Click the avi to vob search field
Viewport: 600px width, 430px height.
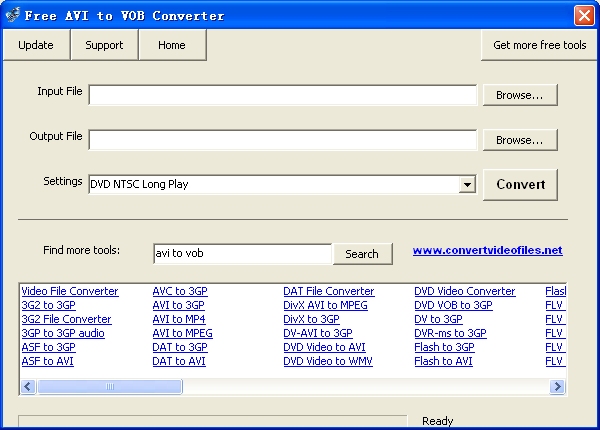(x=243, y=254)
